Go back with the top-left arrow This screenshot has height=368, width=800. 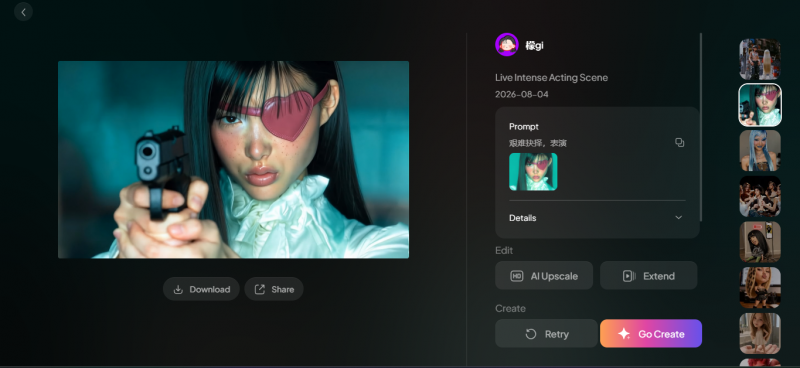click(x=23, y=12)
